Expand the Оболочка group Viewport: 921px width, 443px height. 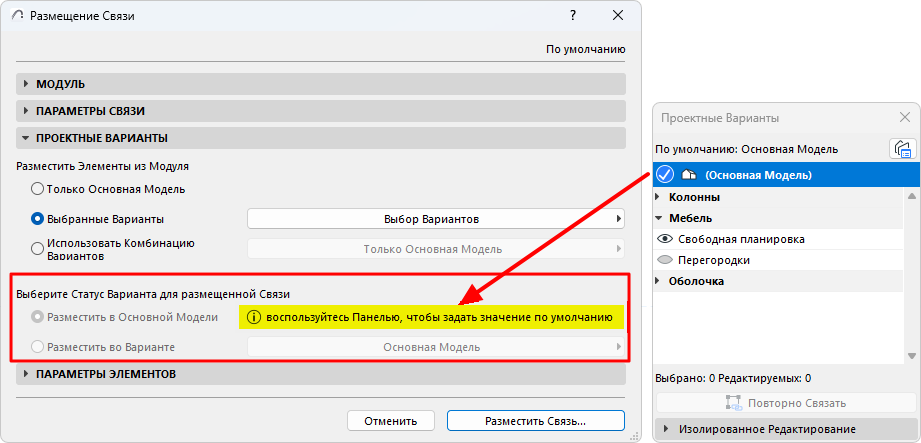658,281
